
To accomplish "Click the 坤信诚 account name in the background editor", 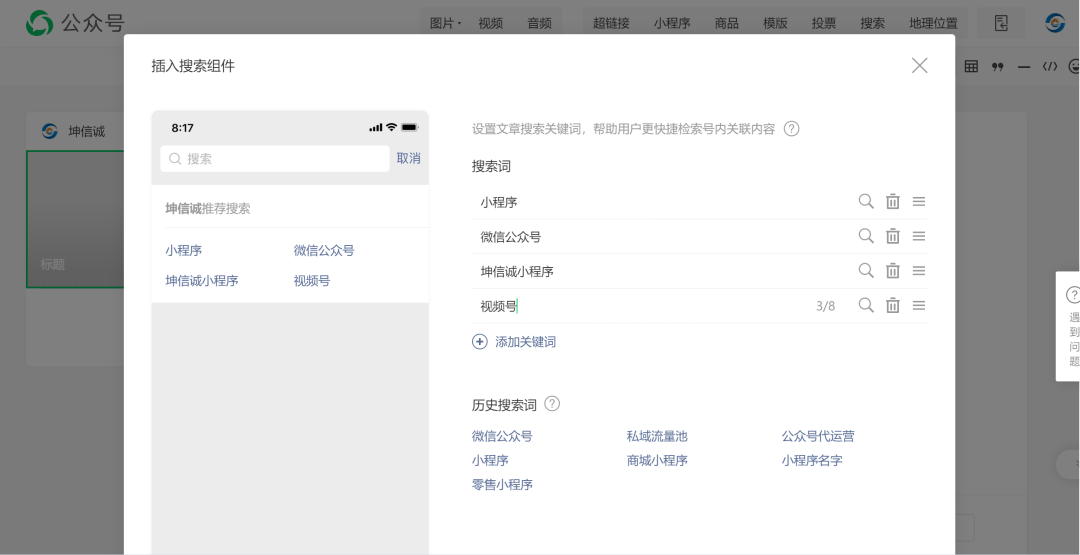I will coord(86,131).
